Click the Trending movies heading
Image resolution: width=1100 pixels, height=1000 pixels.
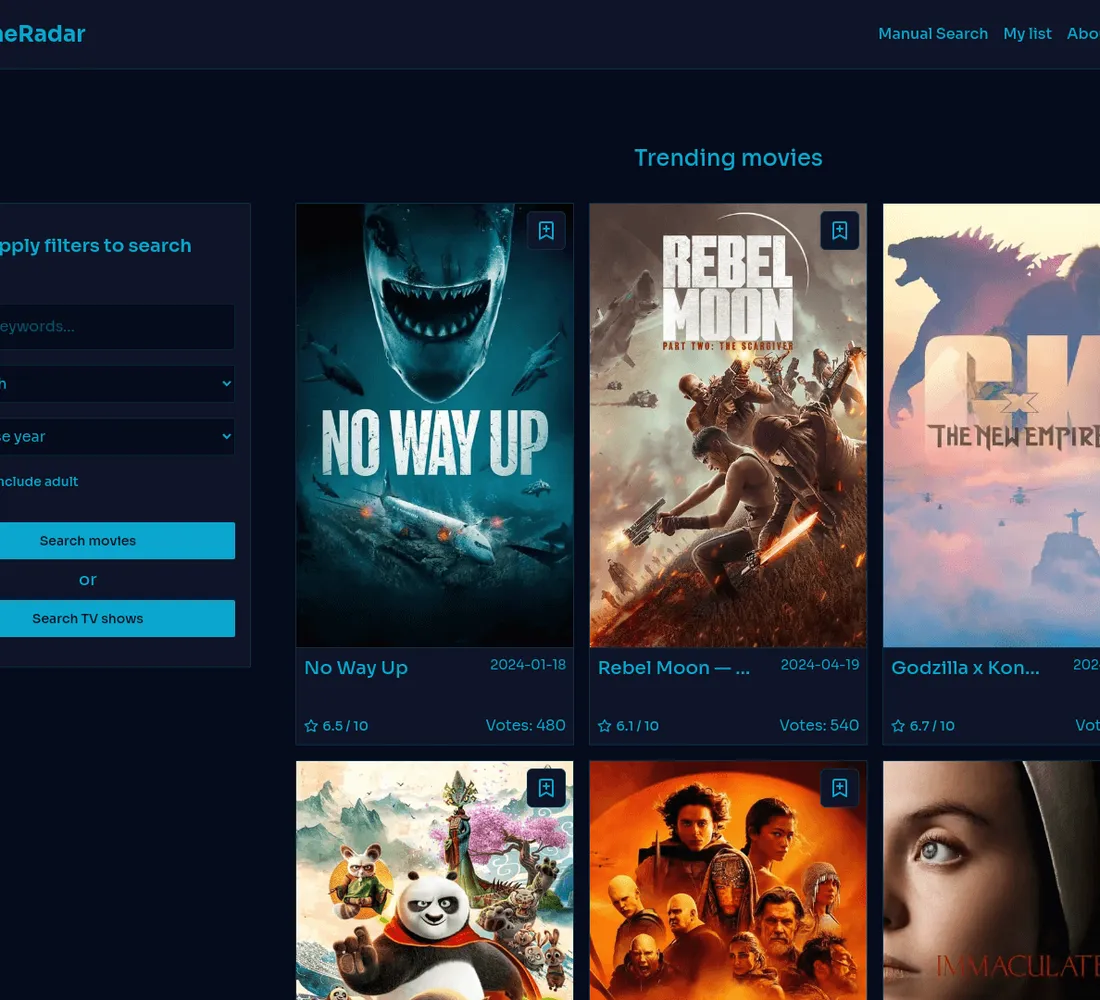(728, 158)
